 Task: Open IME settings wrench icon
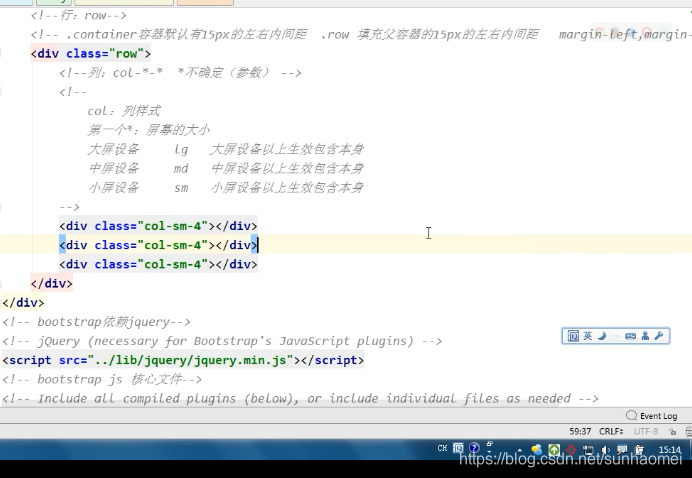pos(659,336)
